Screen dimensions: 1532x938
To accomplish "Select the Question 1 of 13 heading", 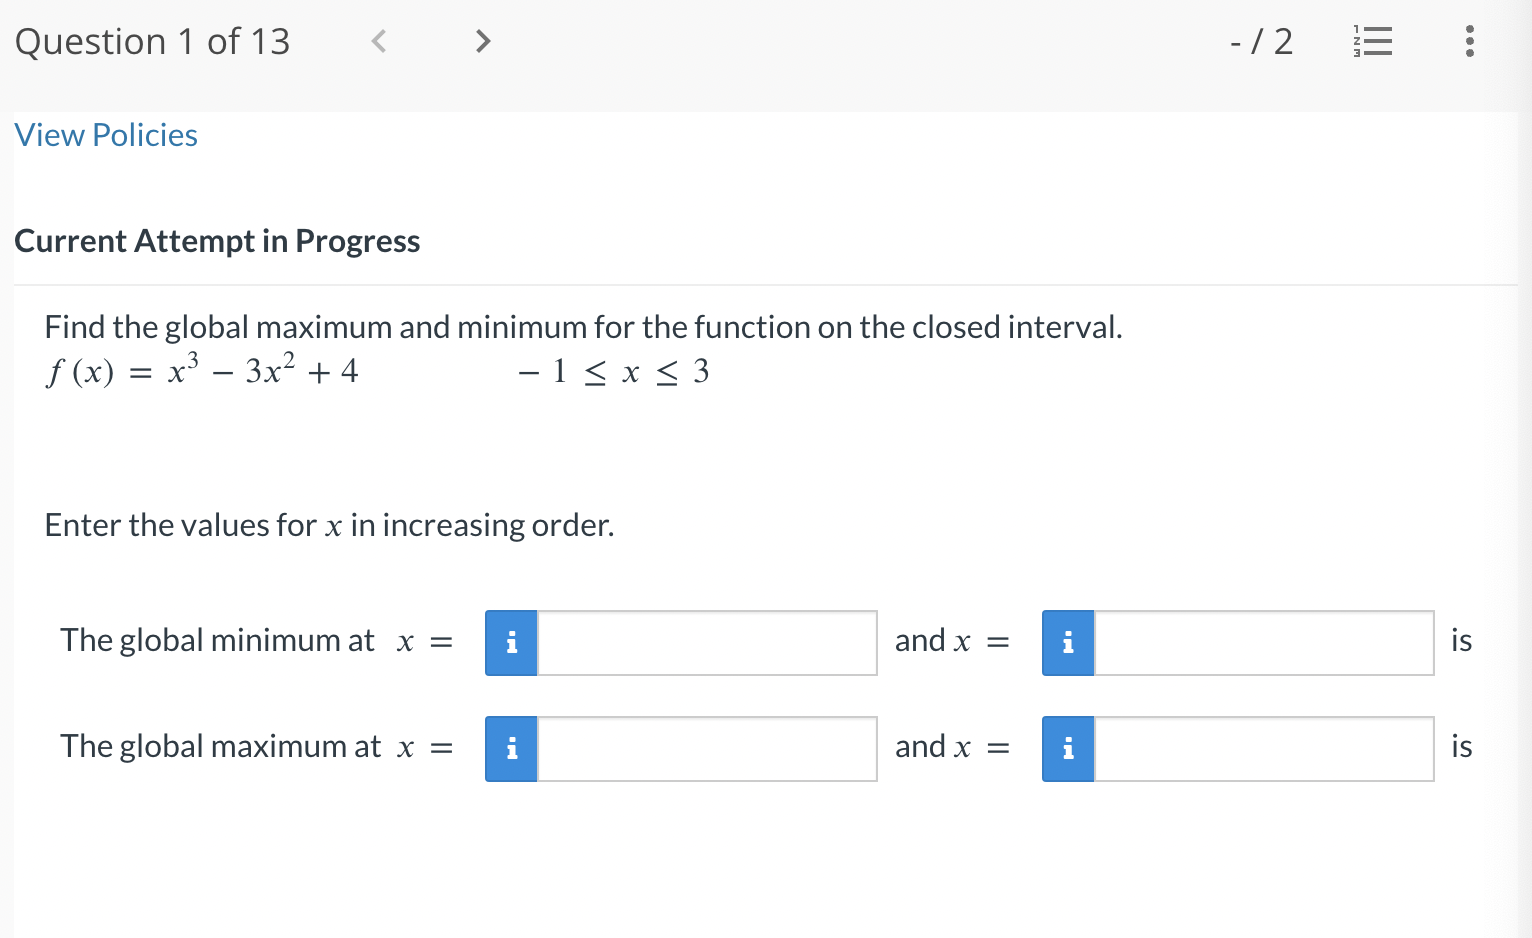I will click(152, 41).
